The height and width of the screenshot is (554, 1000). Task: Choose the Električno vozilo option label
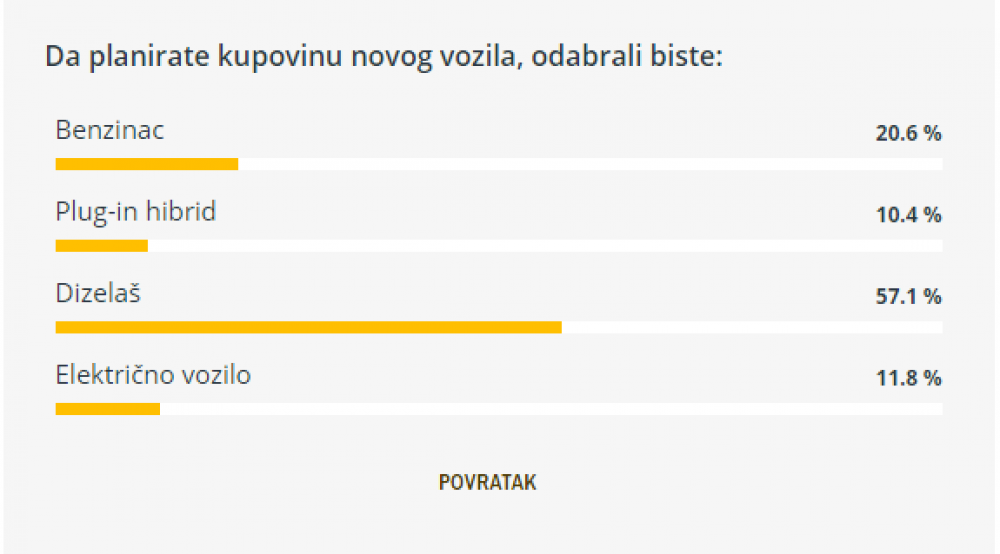(x=153, y=375)
